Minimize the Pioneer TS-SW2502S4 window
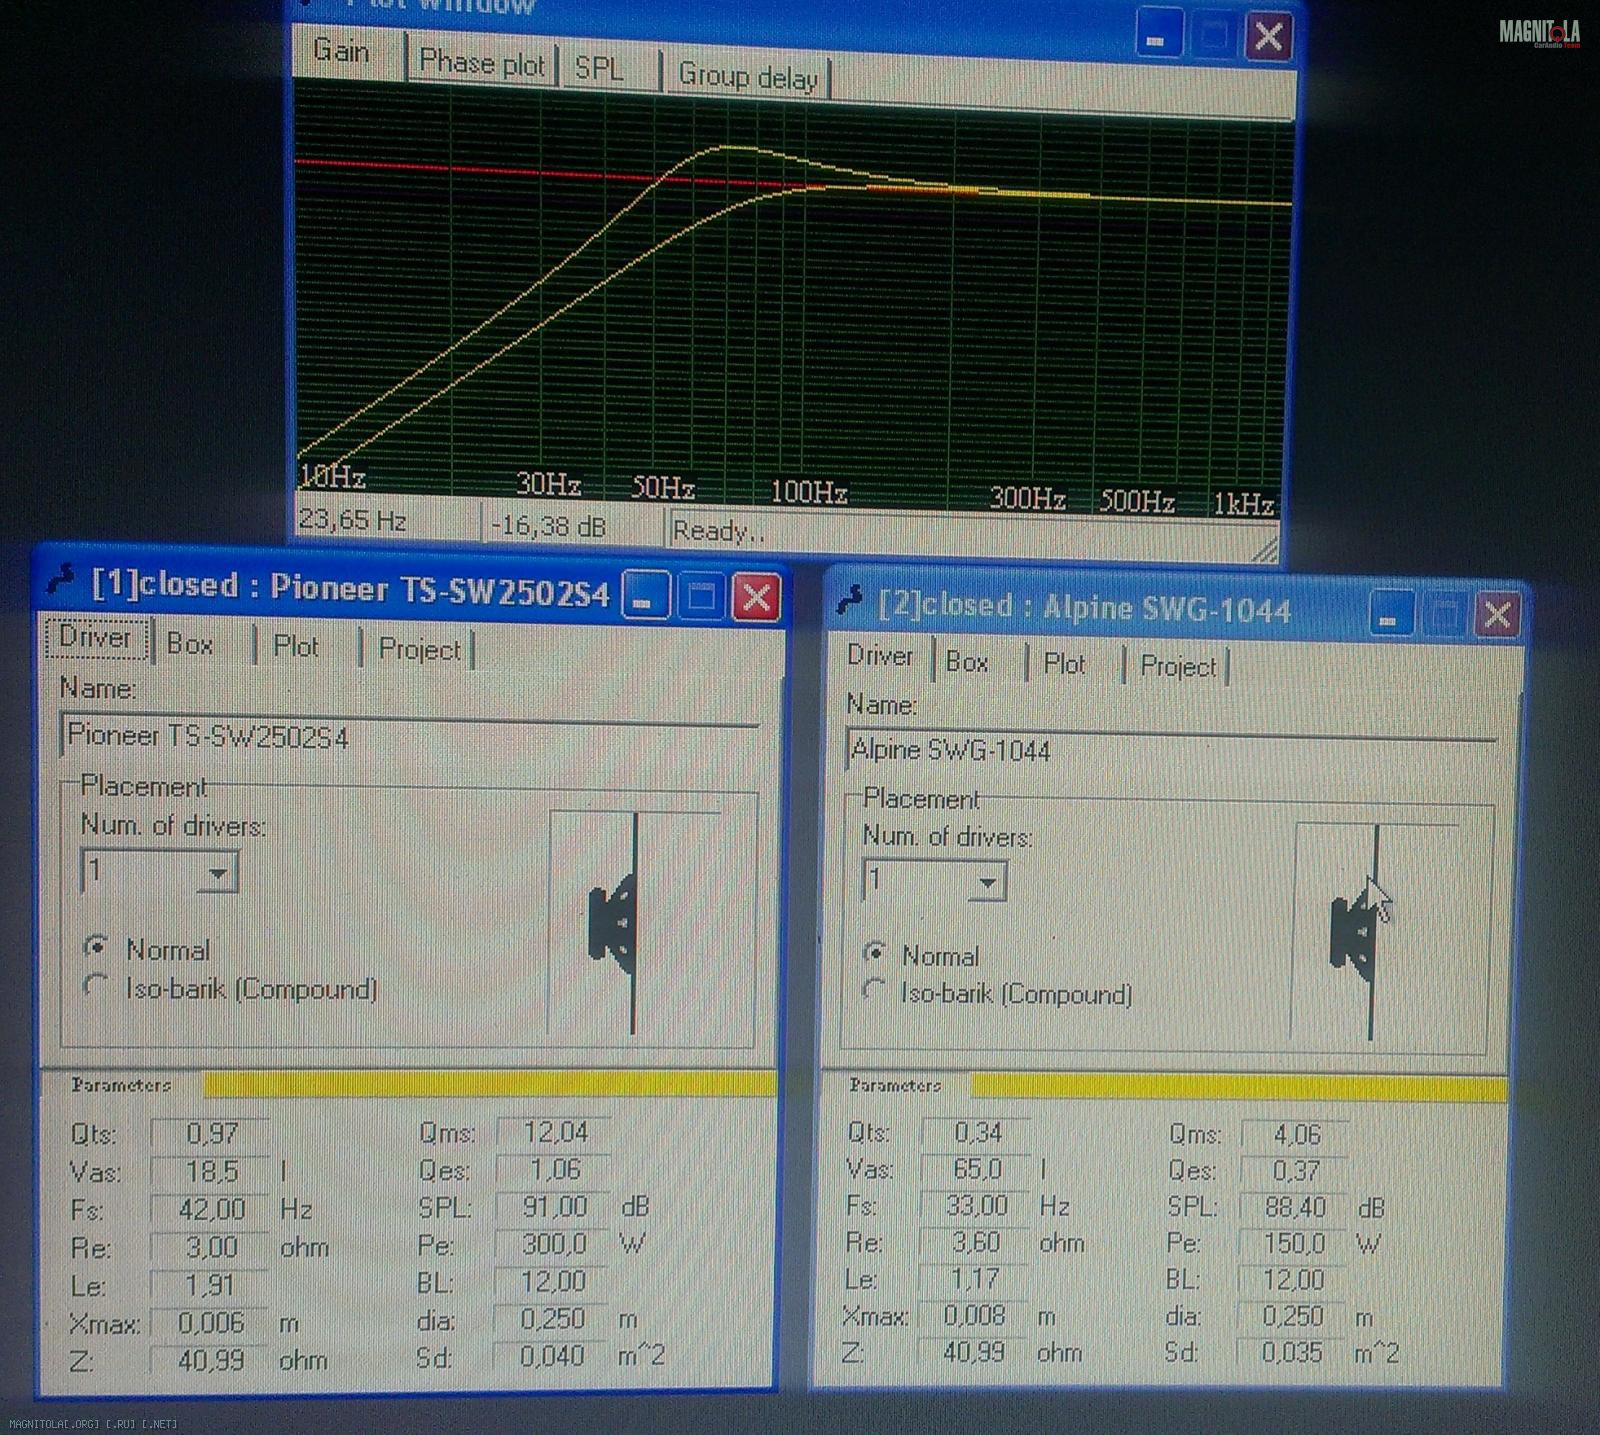 coord(646,596)
